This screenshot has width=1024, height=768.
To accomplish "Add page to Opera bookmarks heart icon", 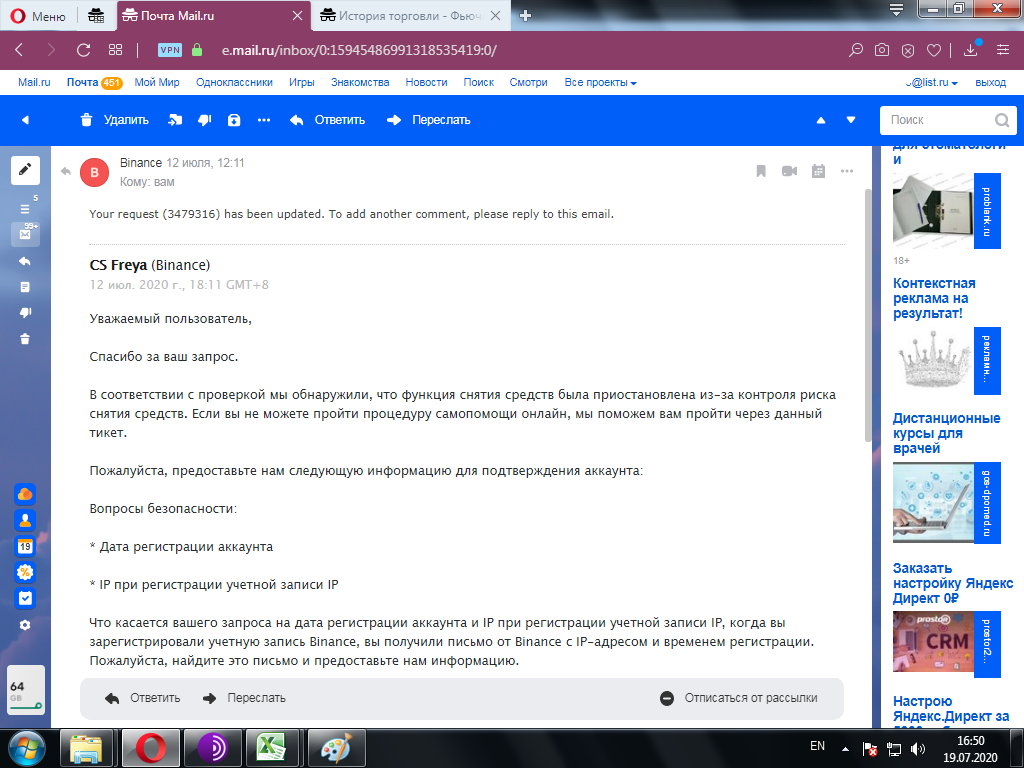I will point(934,50).
